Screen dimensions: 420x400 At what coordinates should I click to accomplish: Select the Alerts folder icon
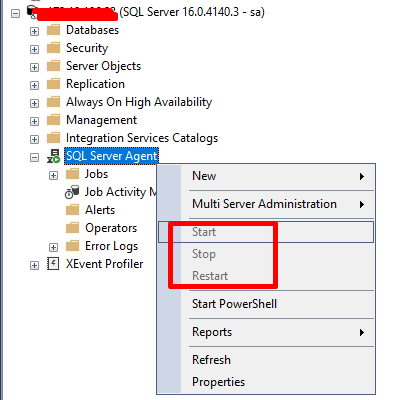click(72, 210)
